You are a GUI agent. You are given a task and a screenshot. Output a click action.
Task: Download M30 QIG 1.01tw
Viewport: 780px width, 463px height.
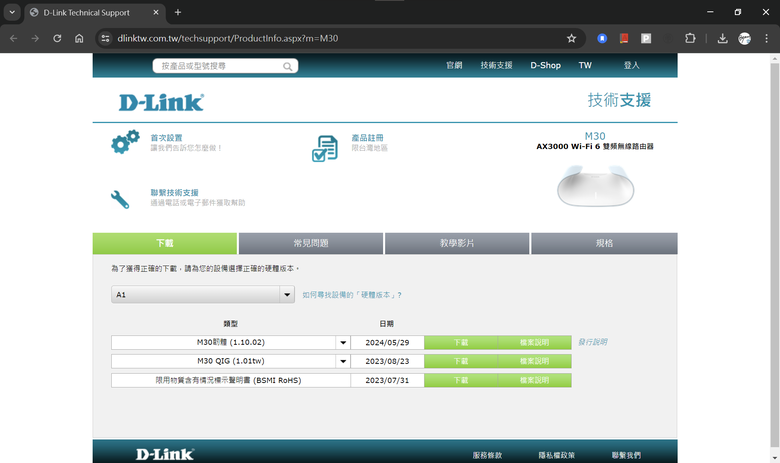(x=461, y=361)
